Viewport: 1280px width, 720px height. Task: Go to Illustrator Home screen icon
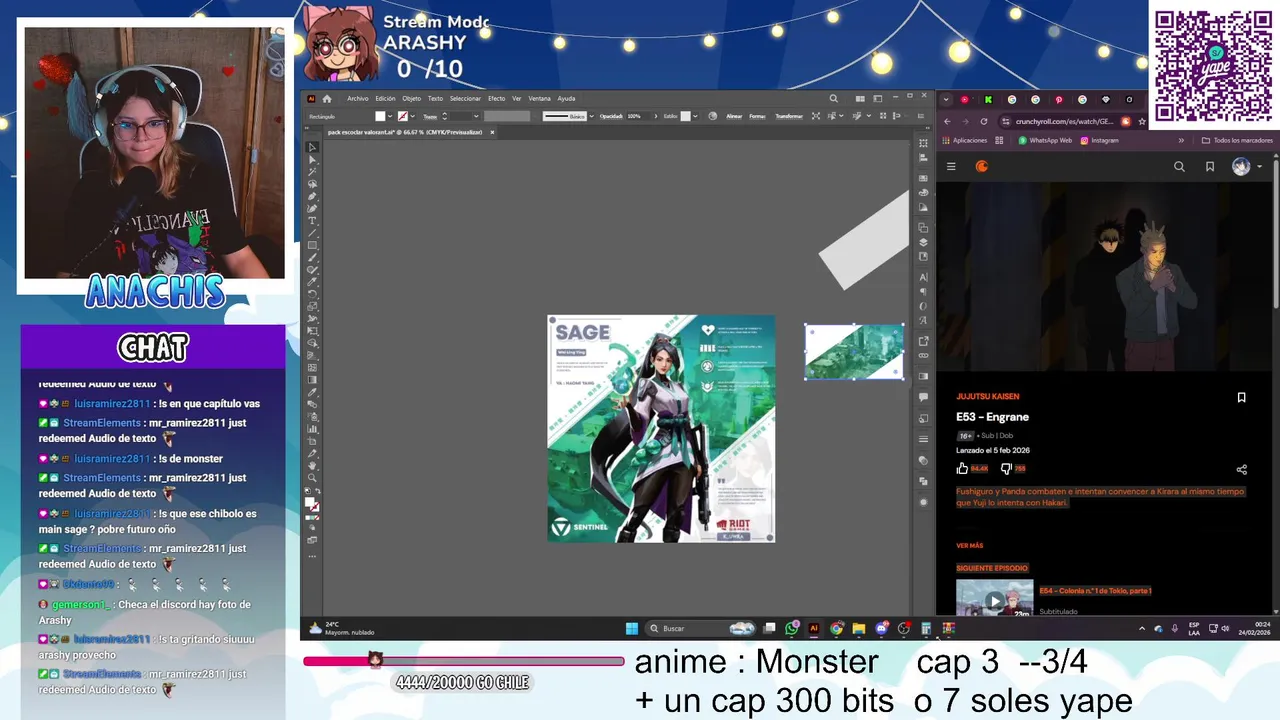(326, 98)
